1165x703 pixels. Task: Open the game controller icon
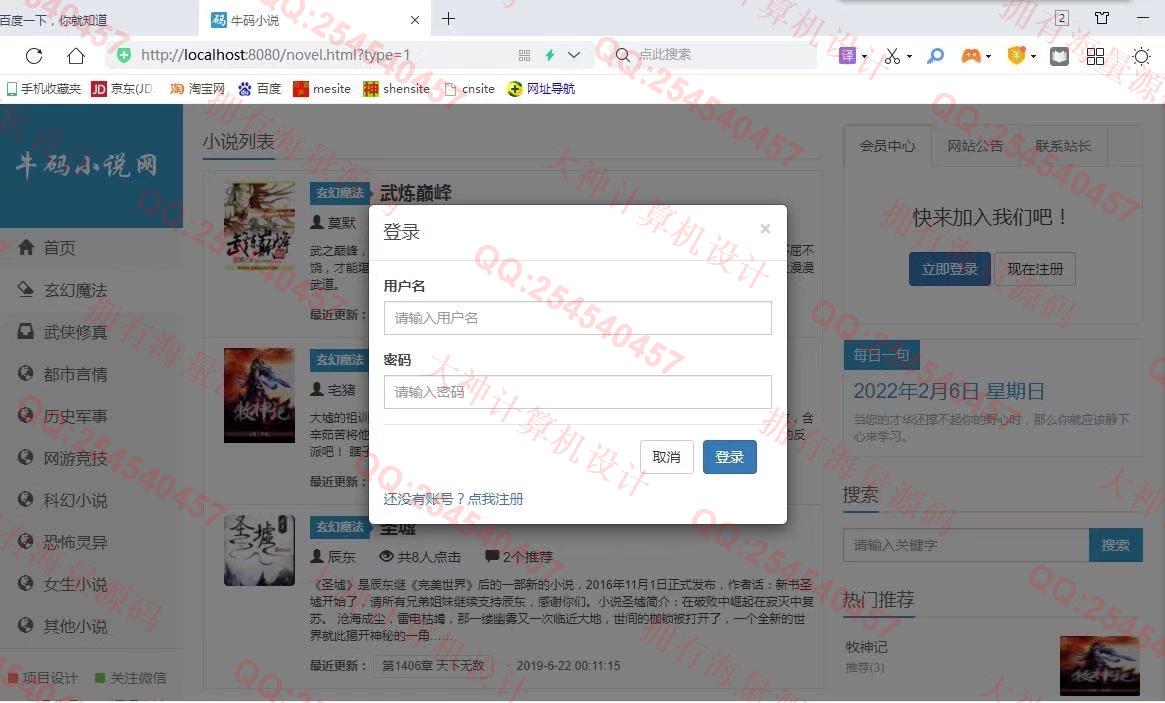coord(971,56)
